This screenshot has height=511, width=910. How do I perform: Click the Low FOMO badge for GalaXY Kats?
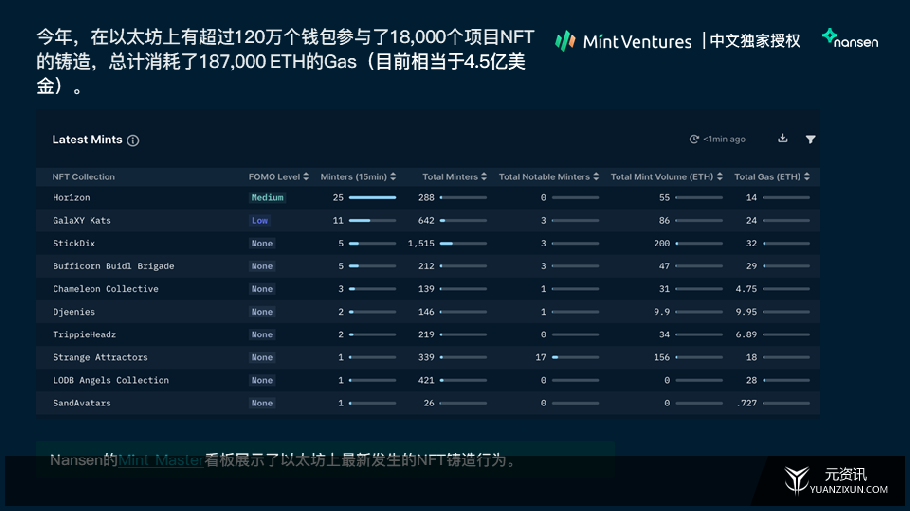click(259, 221)
